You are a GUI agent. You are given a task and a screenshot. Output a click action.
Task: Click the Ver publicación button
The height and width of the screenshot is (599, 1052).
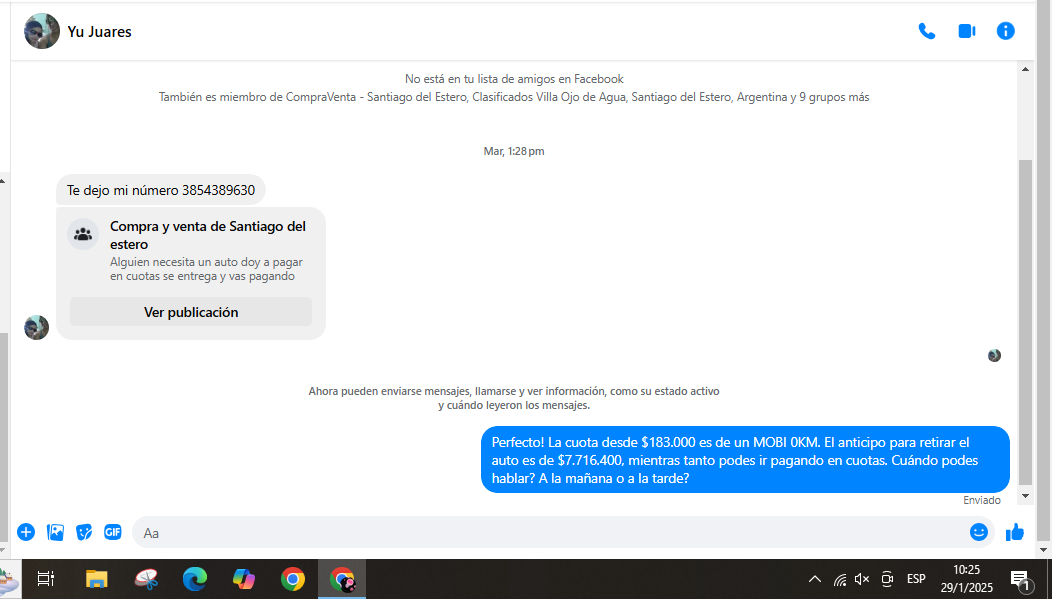[191, 312]
